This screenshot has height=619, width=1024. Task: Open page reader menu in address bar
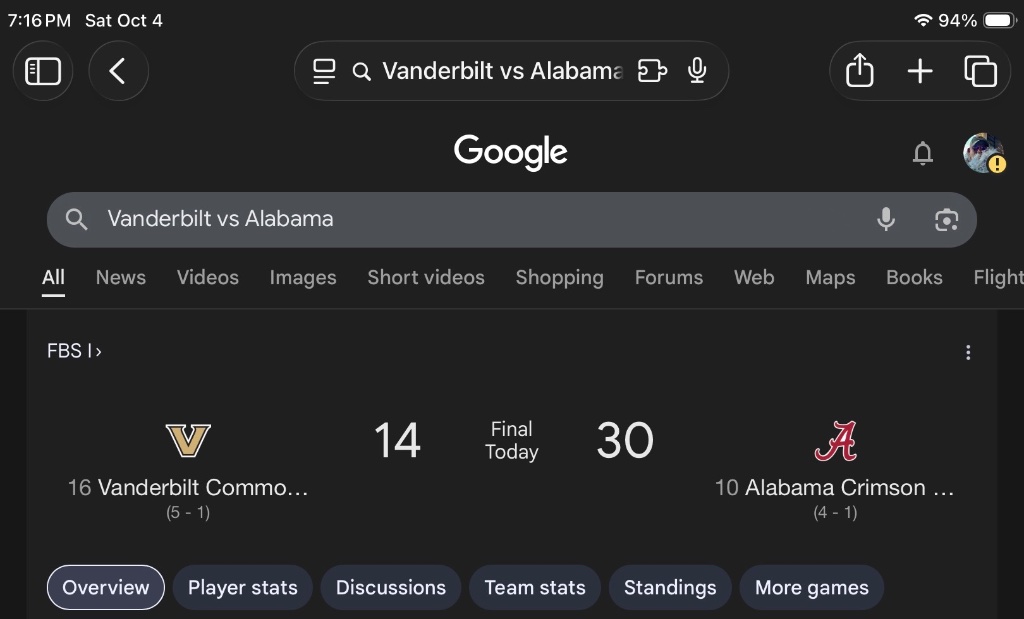tap(324, 71)
